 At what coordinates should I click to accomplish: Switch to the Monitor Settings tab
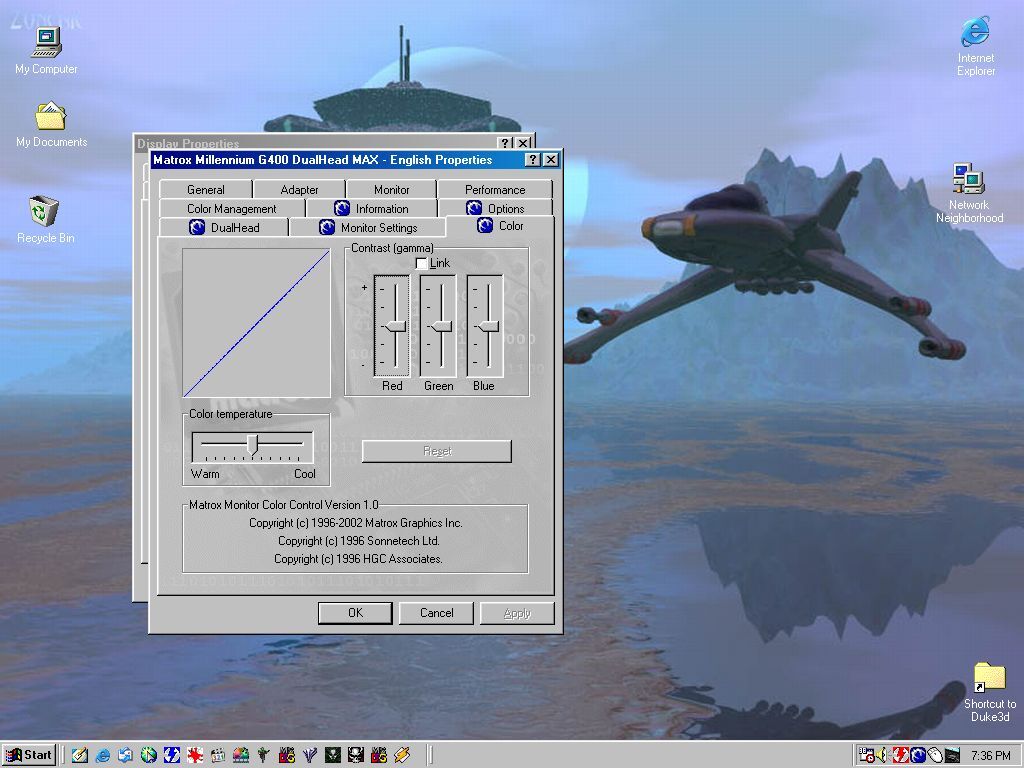coord(368,228)
